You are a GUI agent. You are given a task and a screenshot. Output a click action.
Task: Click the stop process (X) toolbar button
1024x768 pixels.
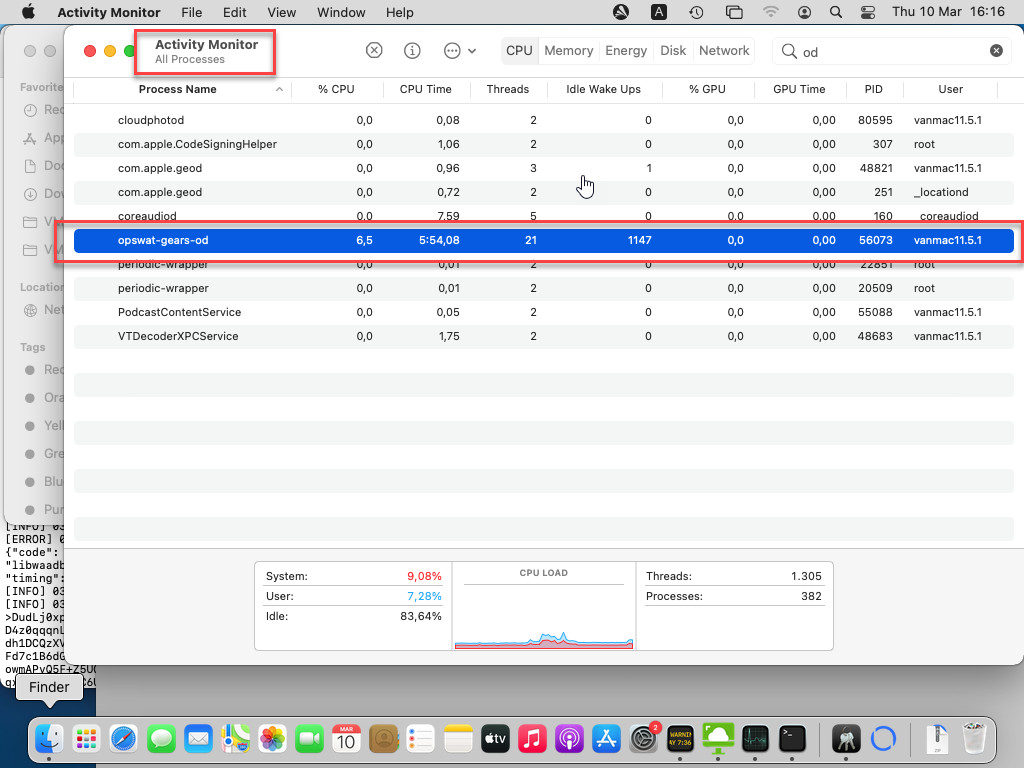pos(374,50)
